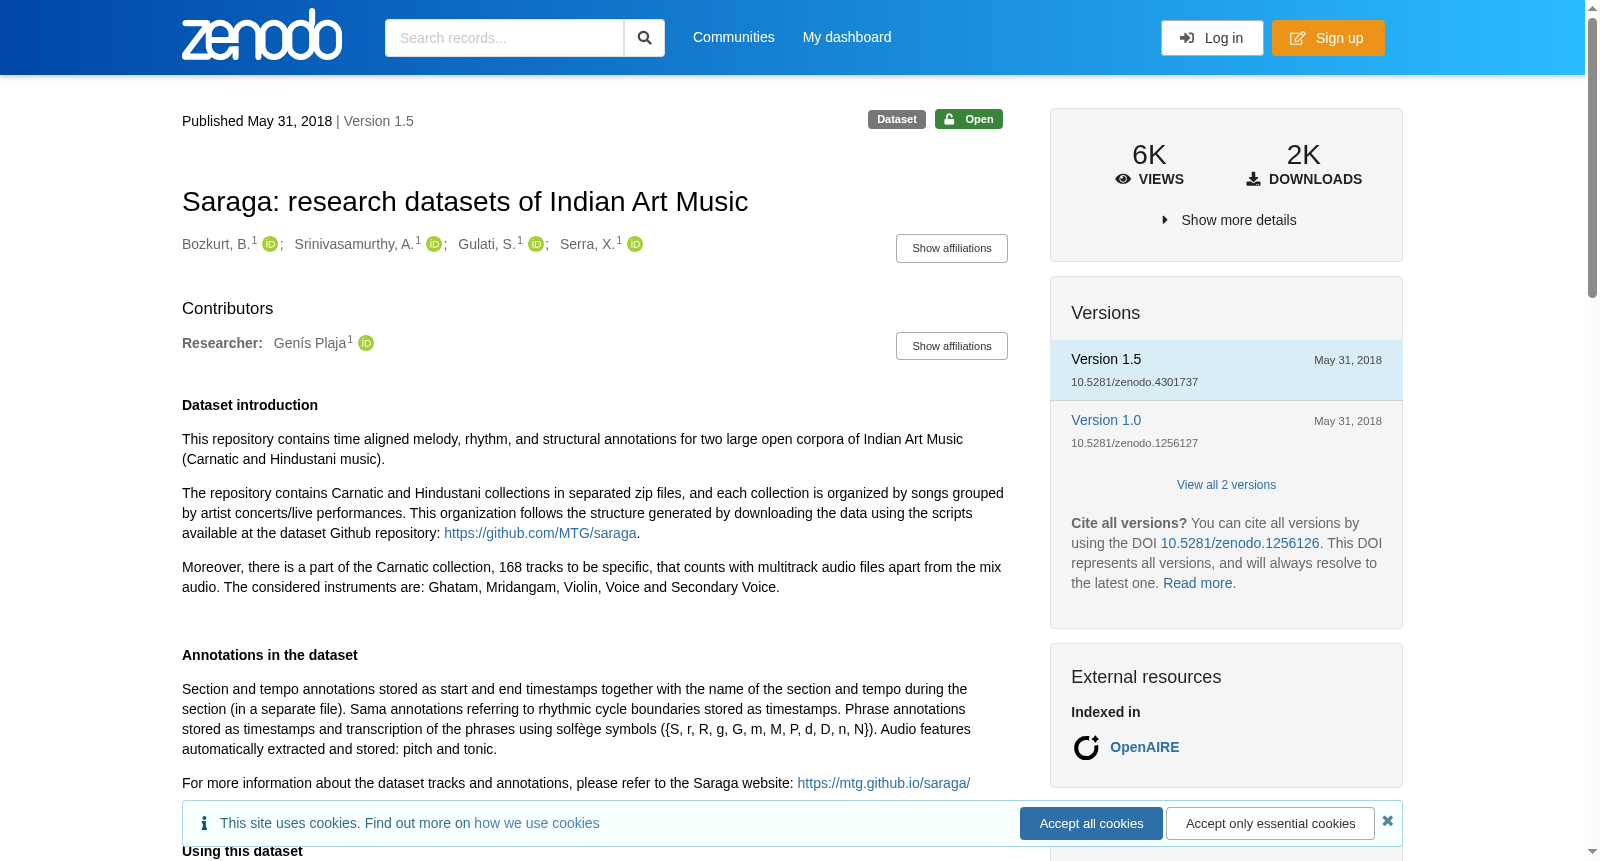Open how we use cookies link
Screen dimensions: 1600x861
[537, 823]
